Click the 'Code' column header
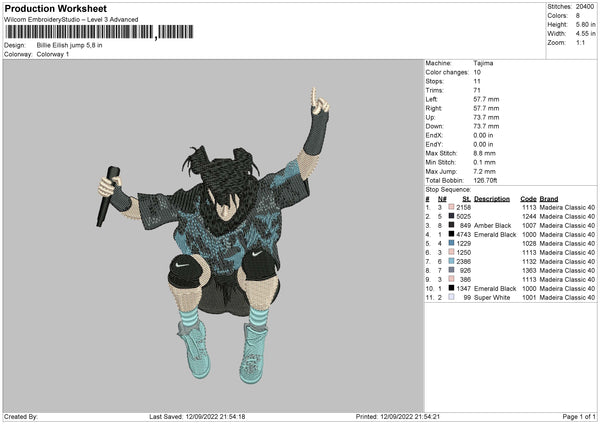600x424 pixels. click(528, 199)
